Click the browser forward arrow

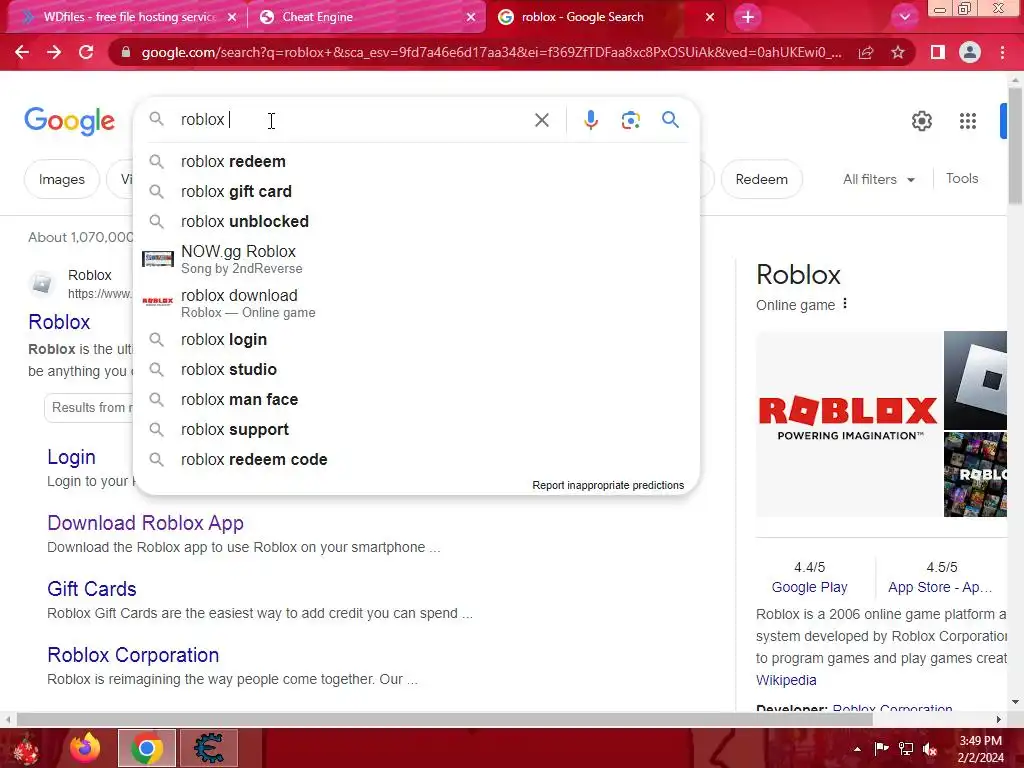[54, 52]
